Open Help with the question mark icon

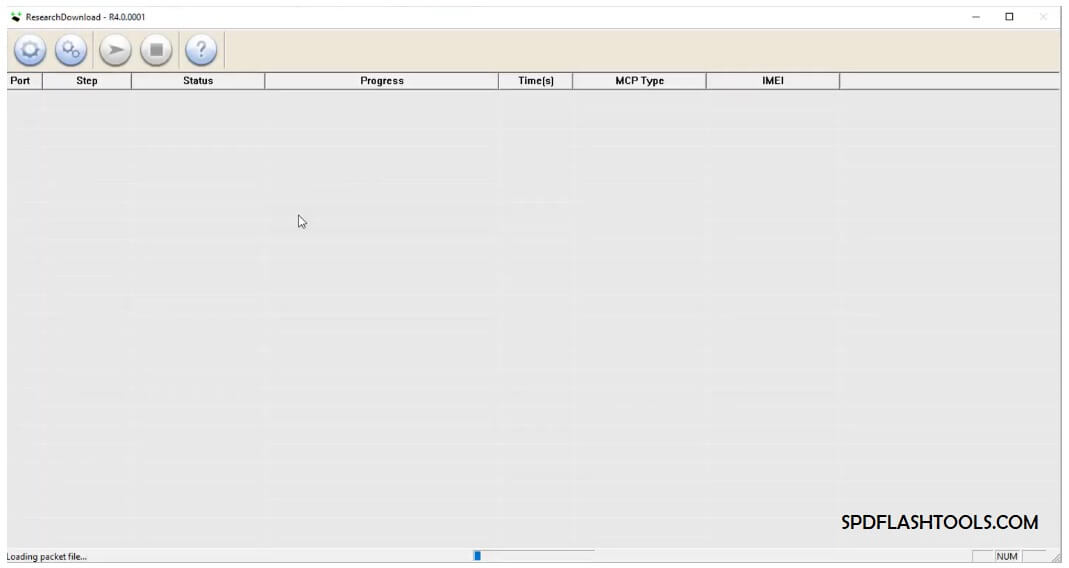pyautogui.click(x=201, y=50)
